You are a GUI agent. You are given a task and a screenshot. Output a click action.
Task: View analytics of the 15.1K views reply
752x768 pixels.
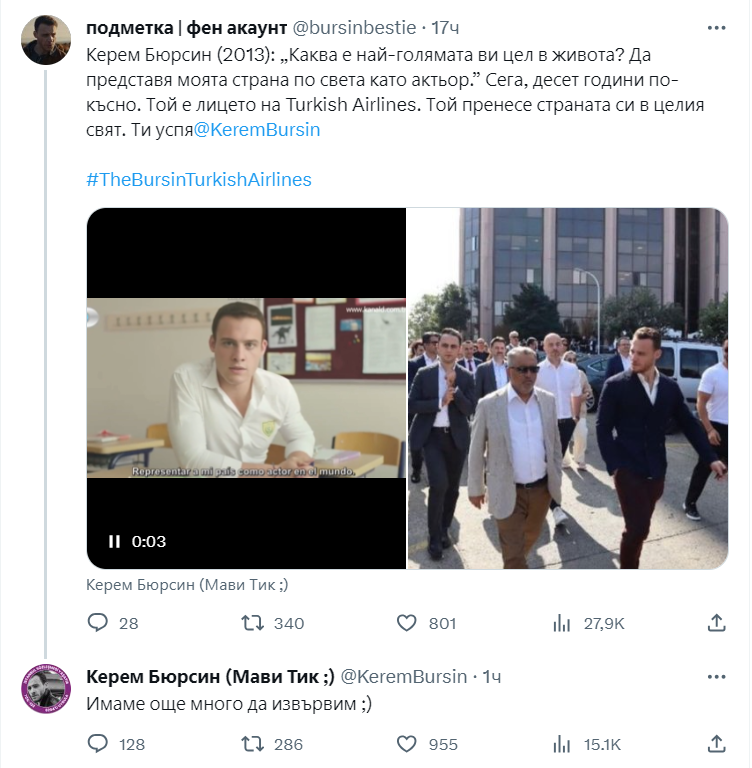(x=562, y=744)
